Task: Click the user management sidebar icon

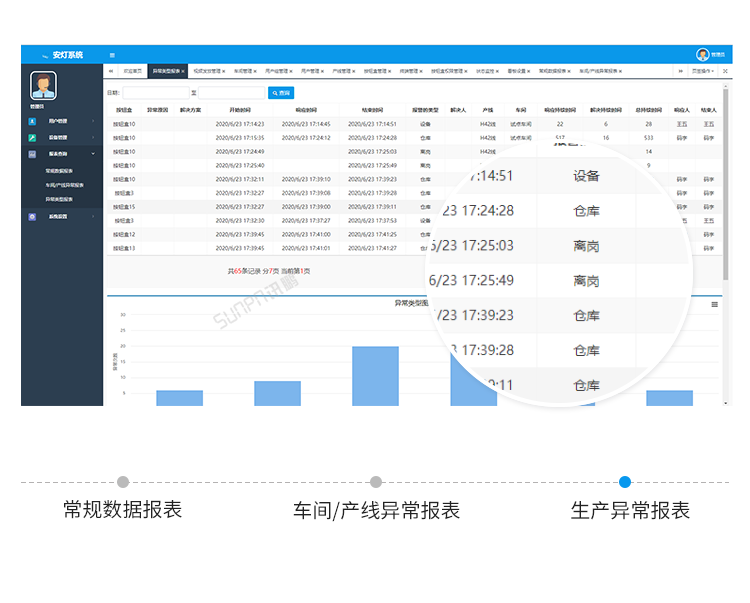Action: pyautogui.click(x=33, y=121)
